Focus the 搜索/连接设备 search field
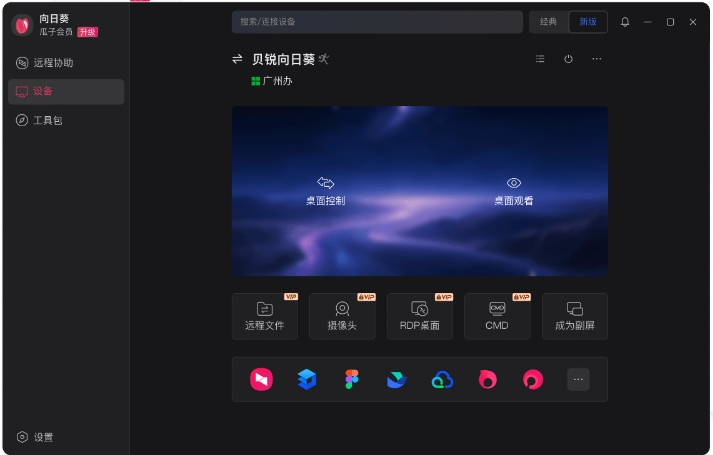 [x=377, y=22]
